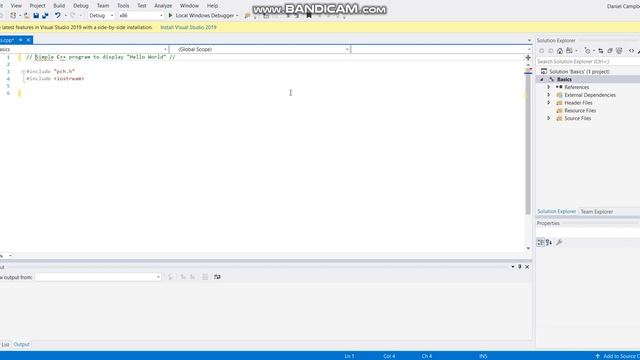Expand the Header Files folder

click(549, 102)
